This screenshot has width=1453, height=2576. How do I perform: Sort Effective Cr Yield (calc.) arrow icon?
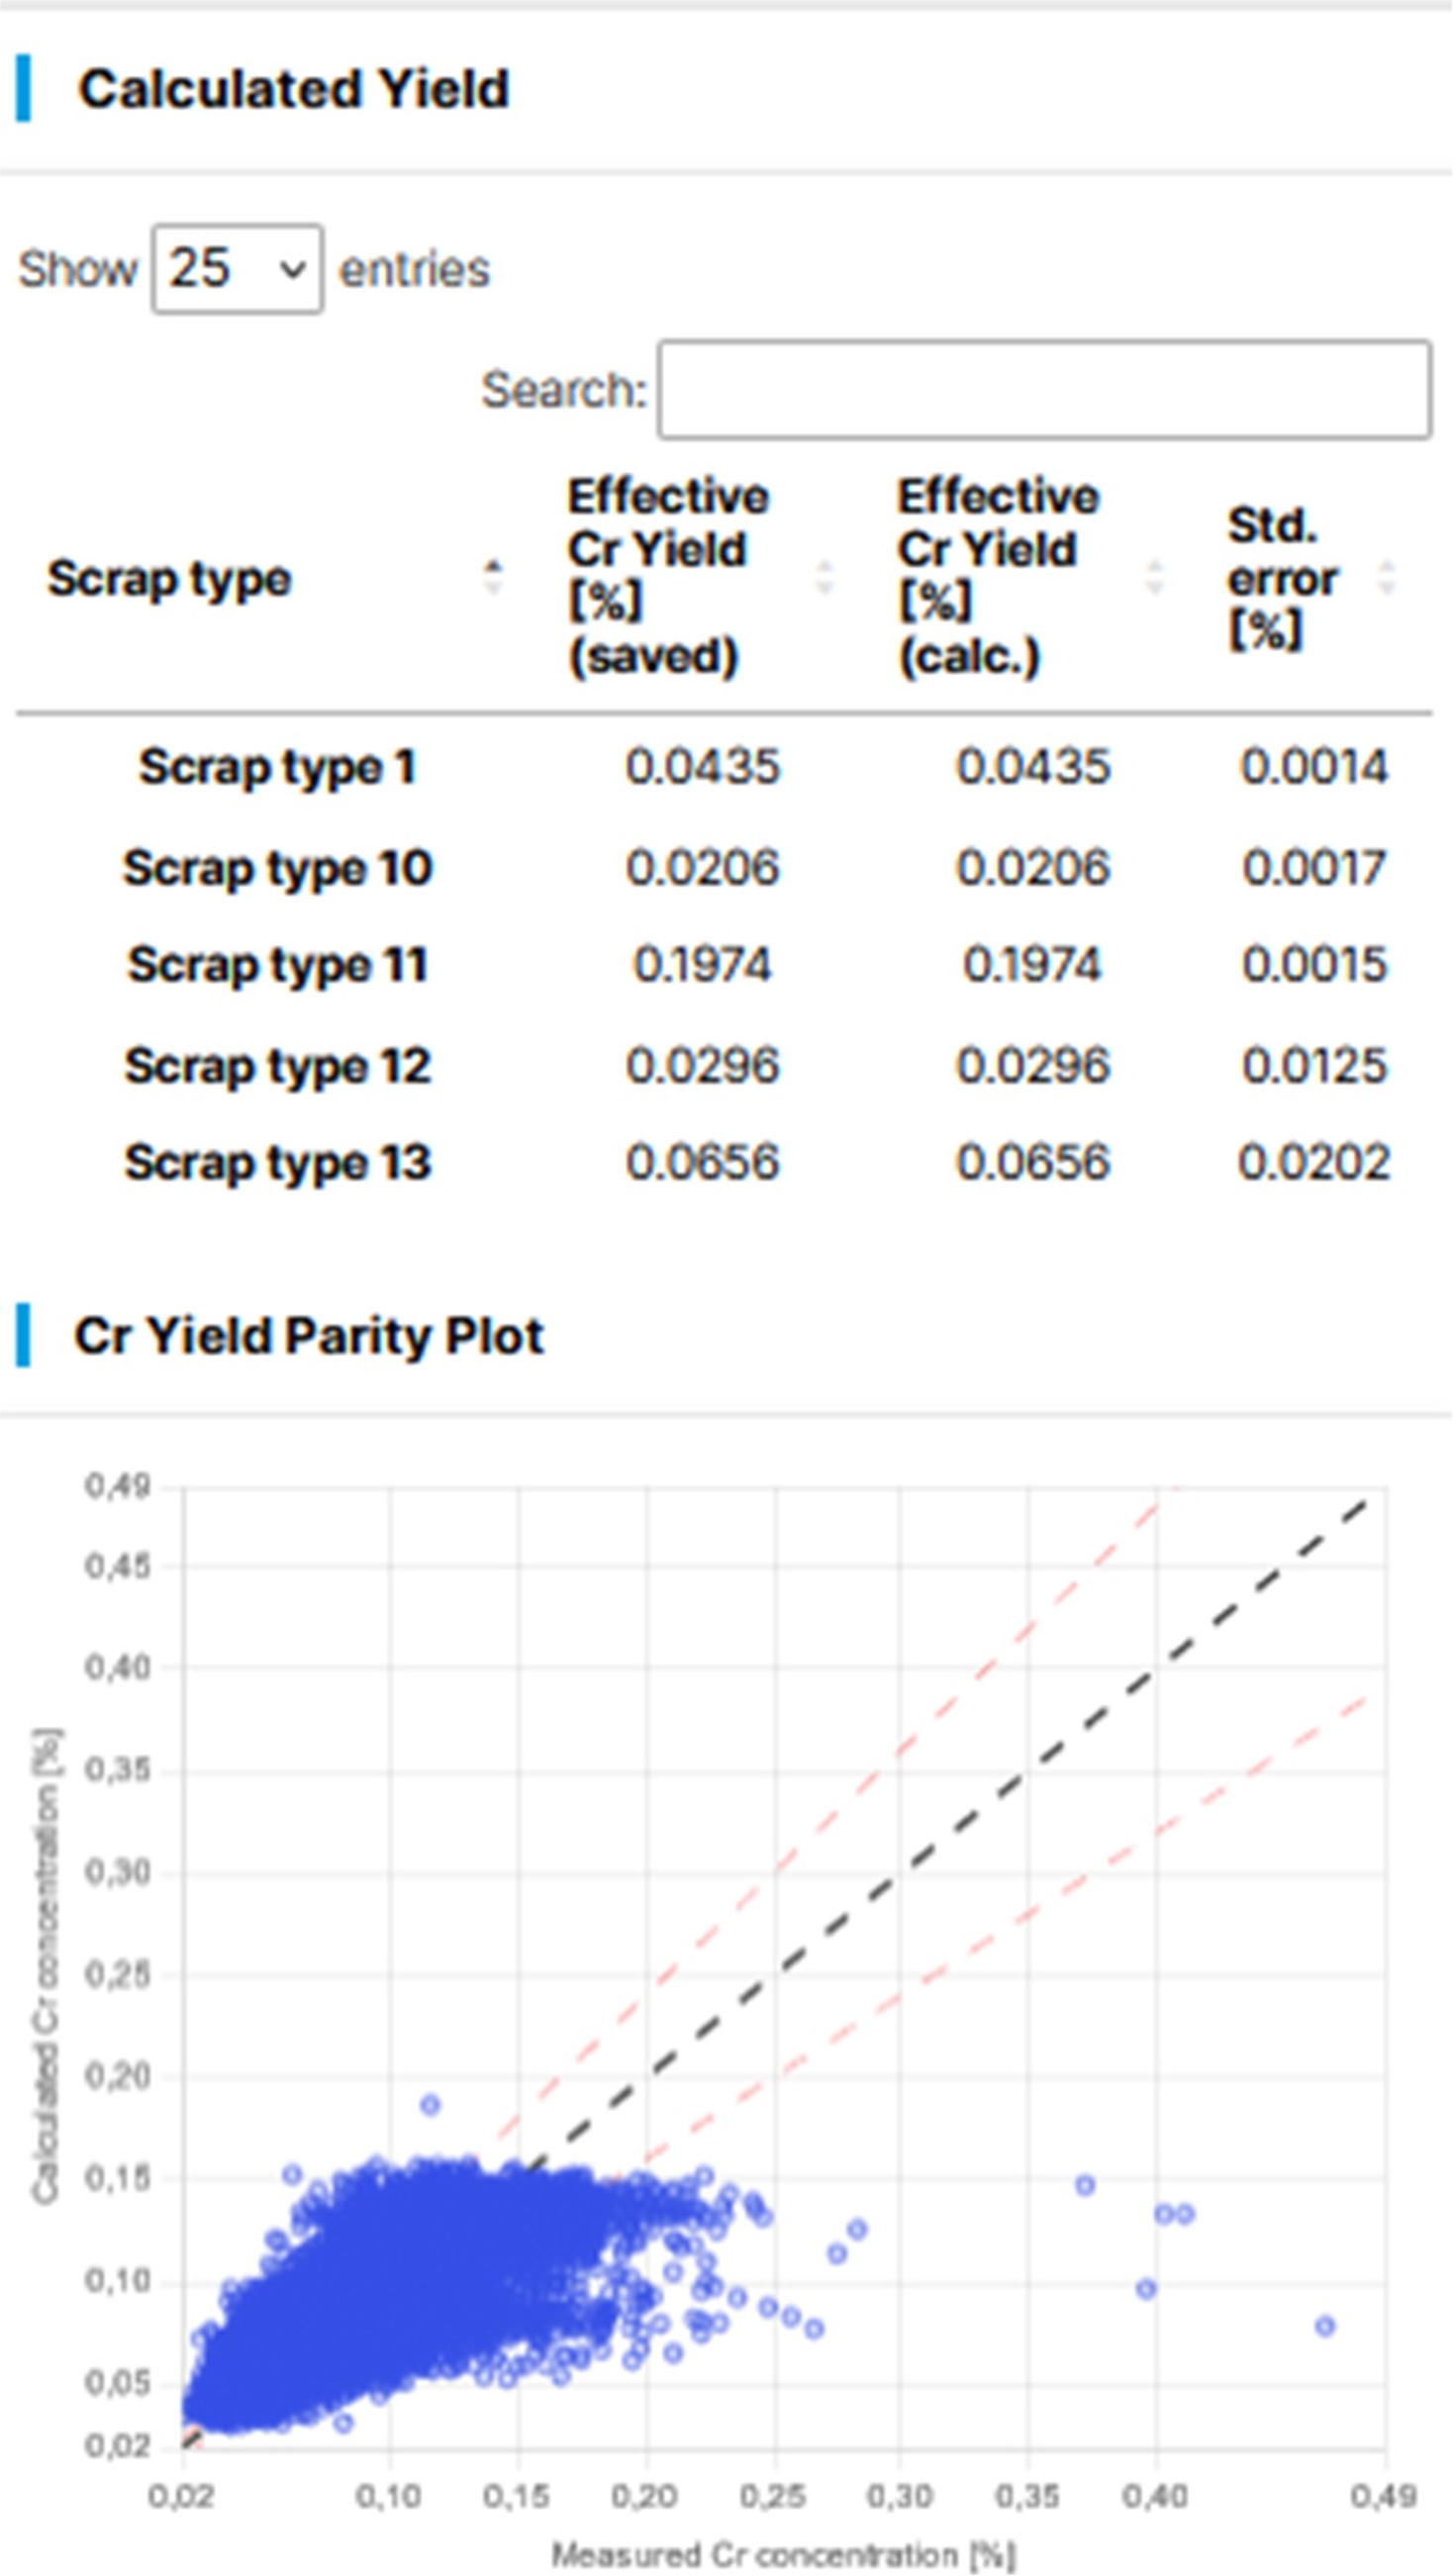pyautogui.click(x=1155, y=578)
